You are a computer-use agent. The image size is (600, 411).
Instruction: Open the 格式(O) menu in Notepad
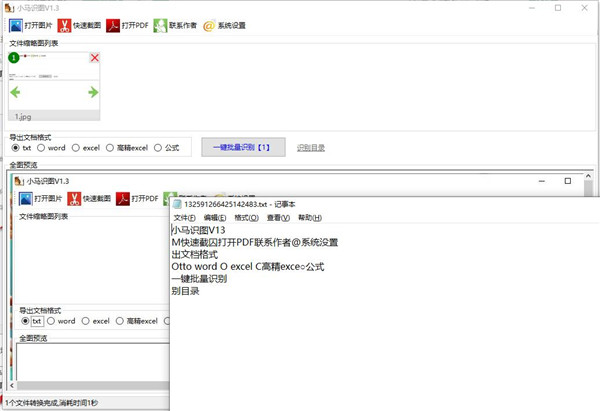[246, 217]
